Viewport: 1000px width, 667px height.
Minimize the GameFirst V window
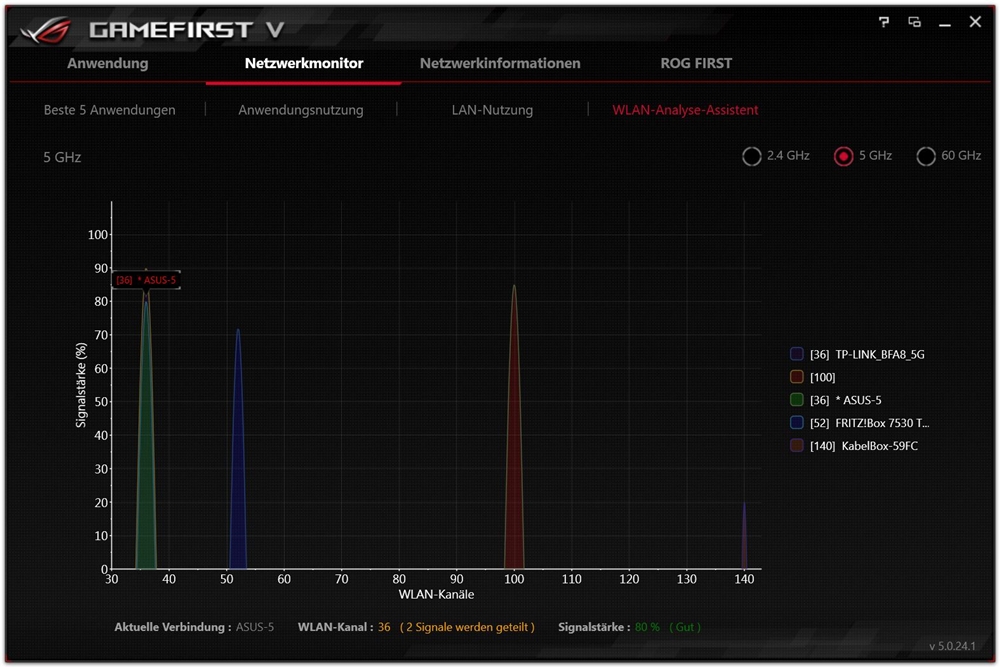tap(945, 26)
